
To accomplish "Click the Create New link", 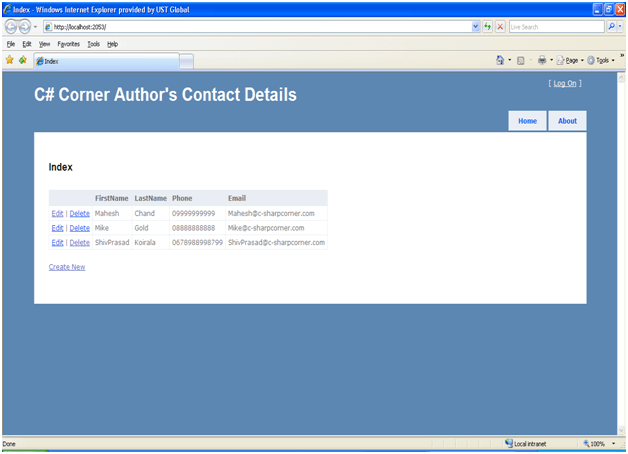I will coord(67,267).
